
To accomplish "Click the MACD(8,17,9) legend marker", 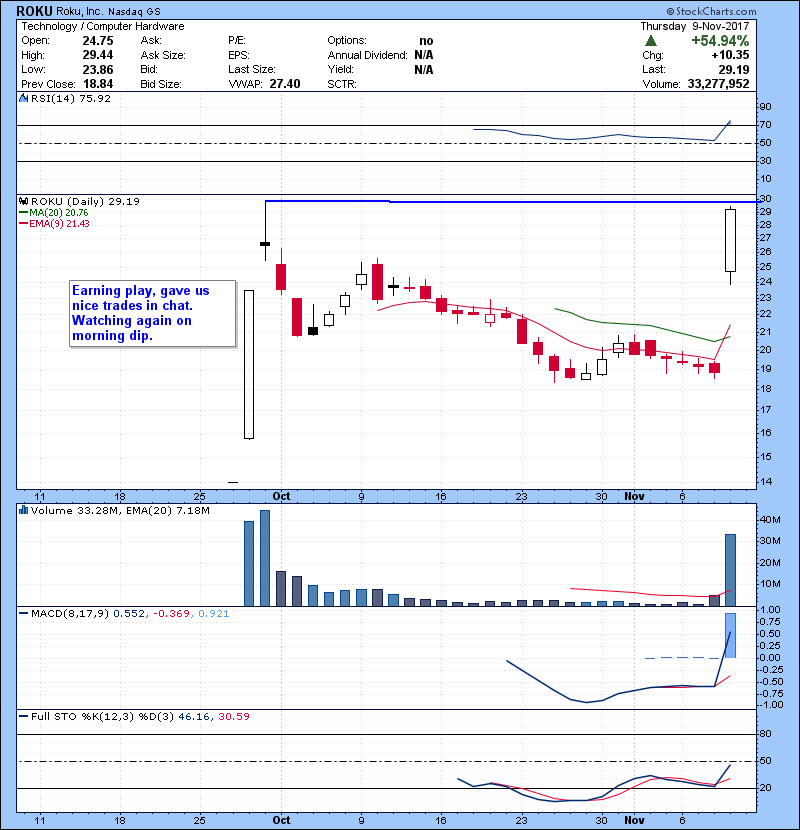I will coord(22,612).
